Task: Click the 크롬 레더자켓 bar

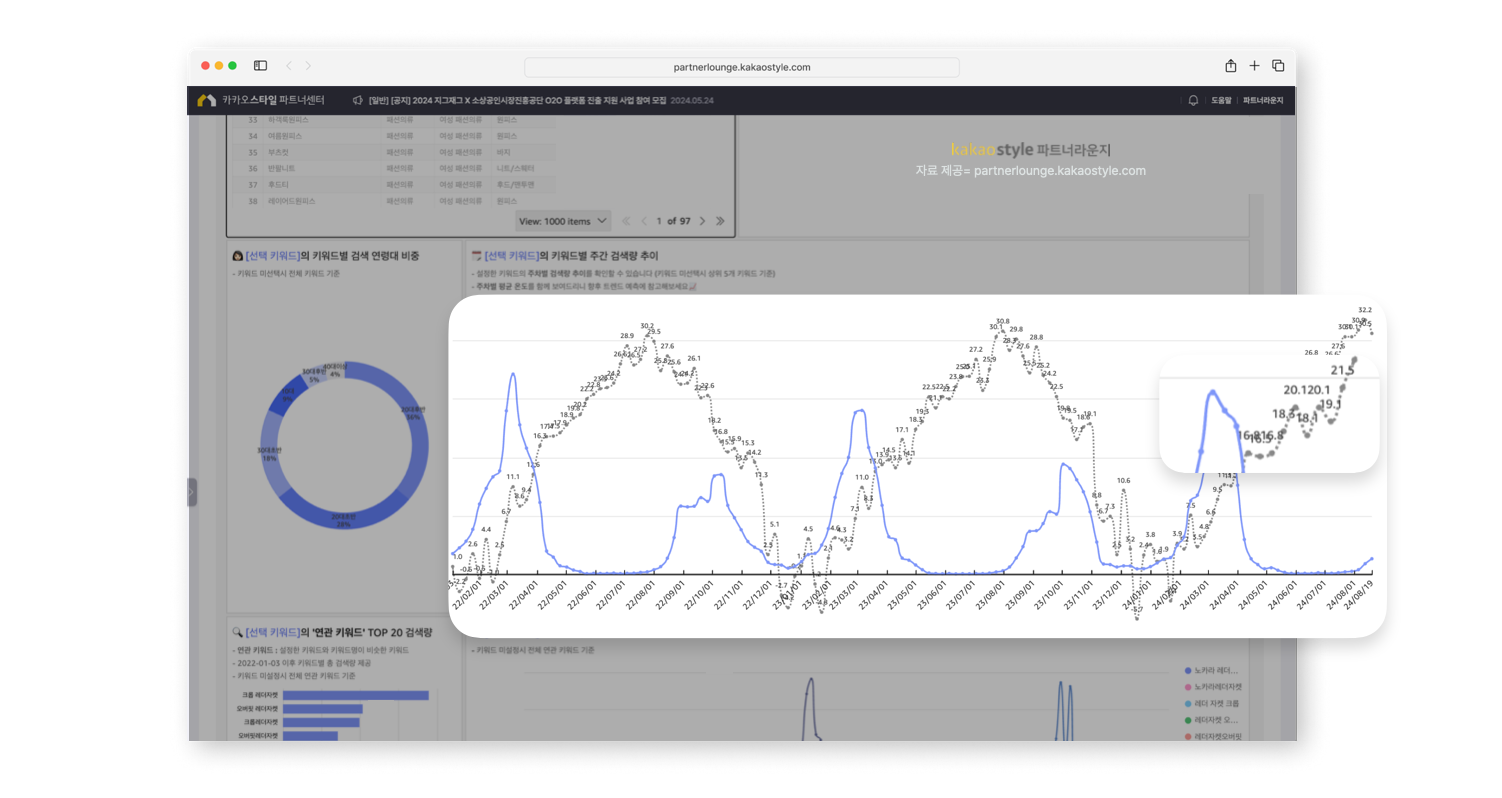Action: click(355, 695)
